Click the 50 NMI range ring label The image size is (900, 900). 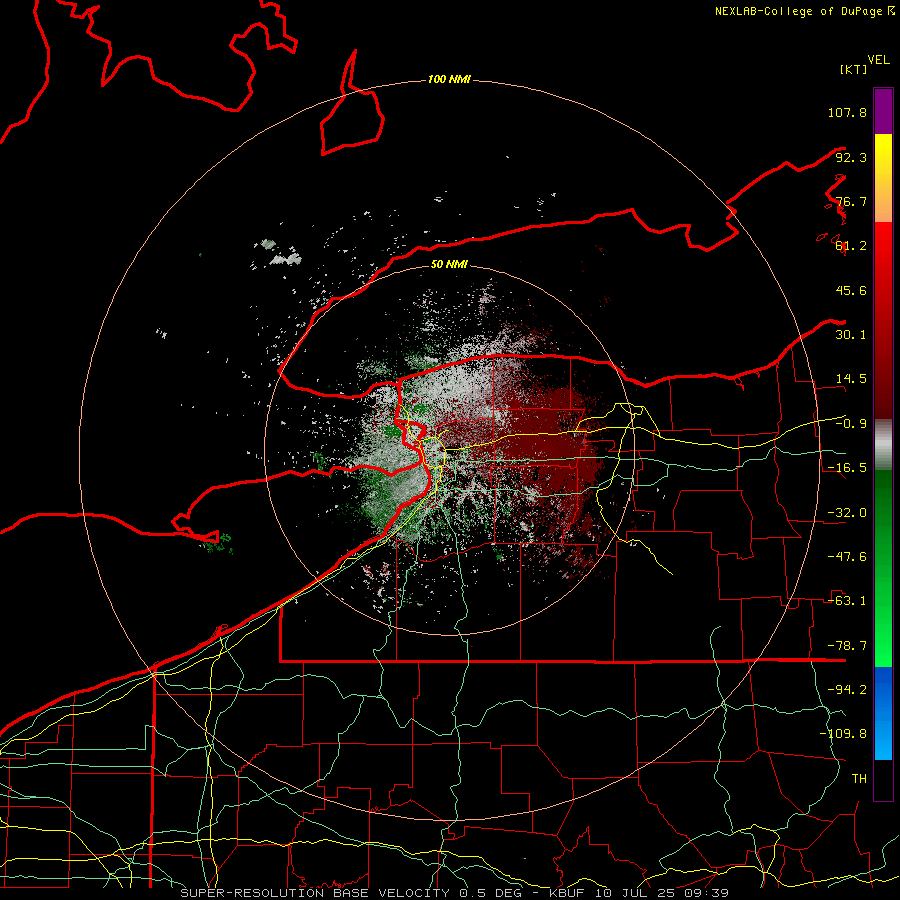coord(449,265)
